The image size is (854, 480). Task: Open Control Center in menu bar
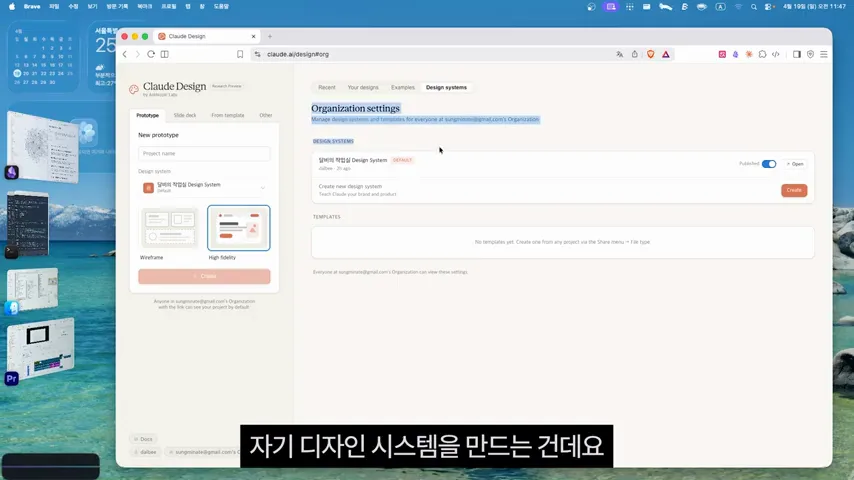770,7
